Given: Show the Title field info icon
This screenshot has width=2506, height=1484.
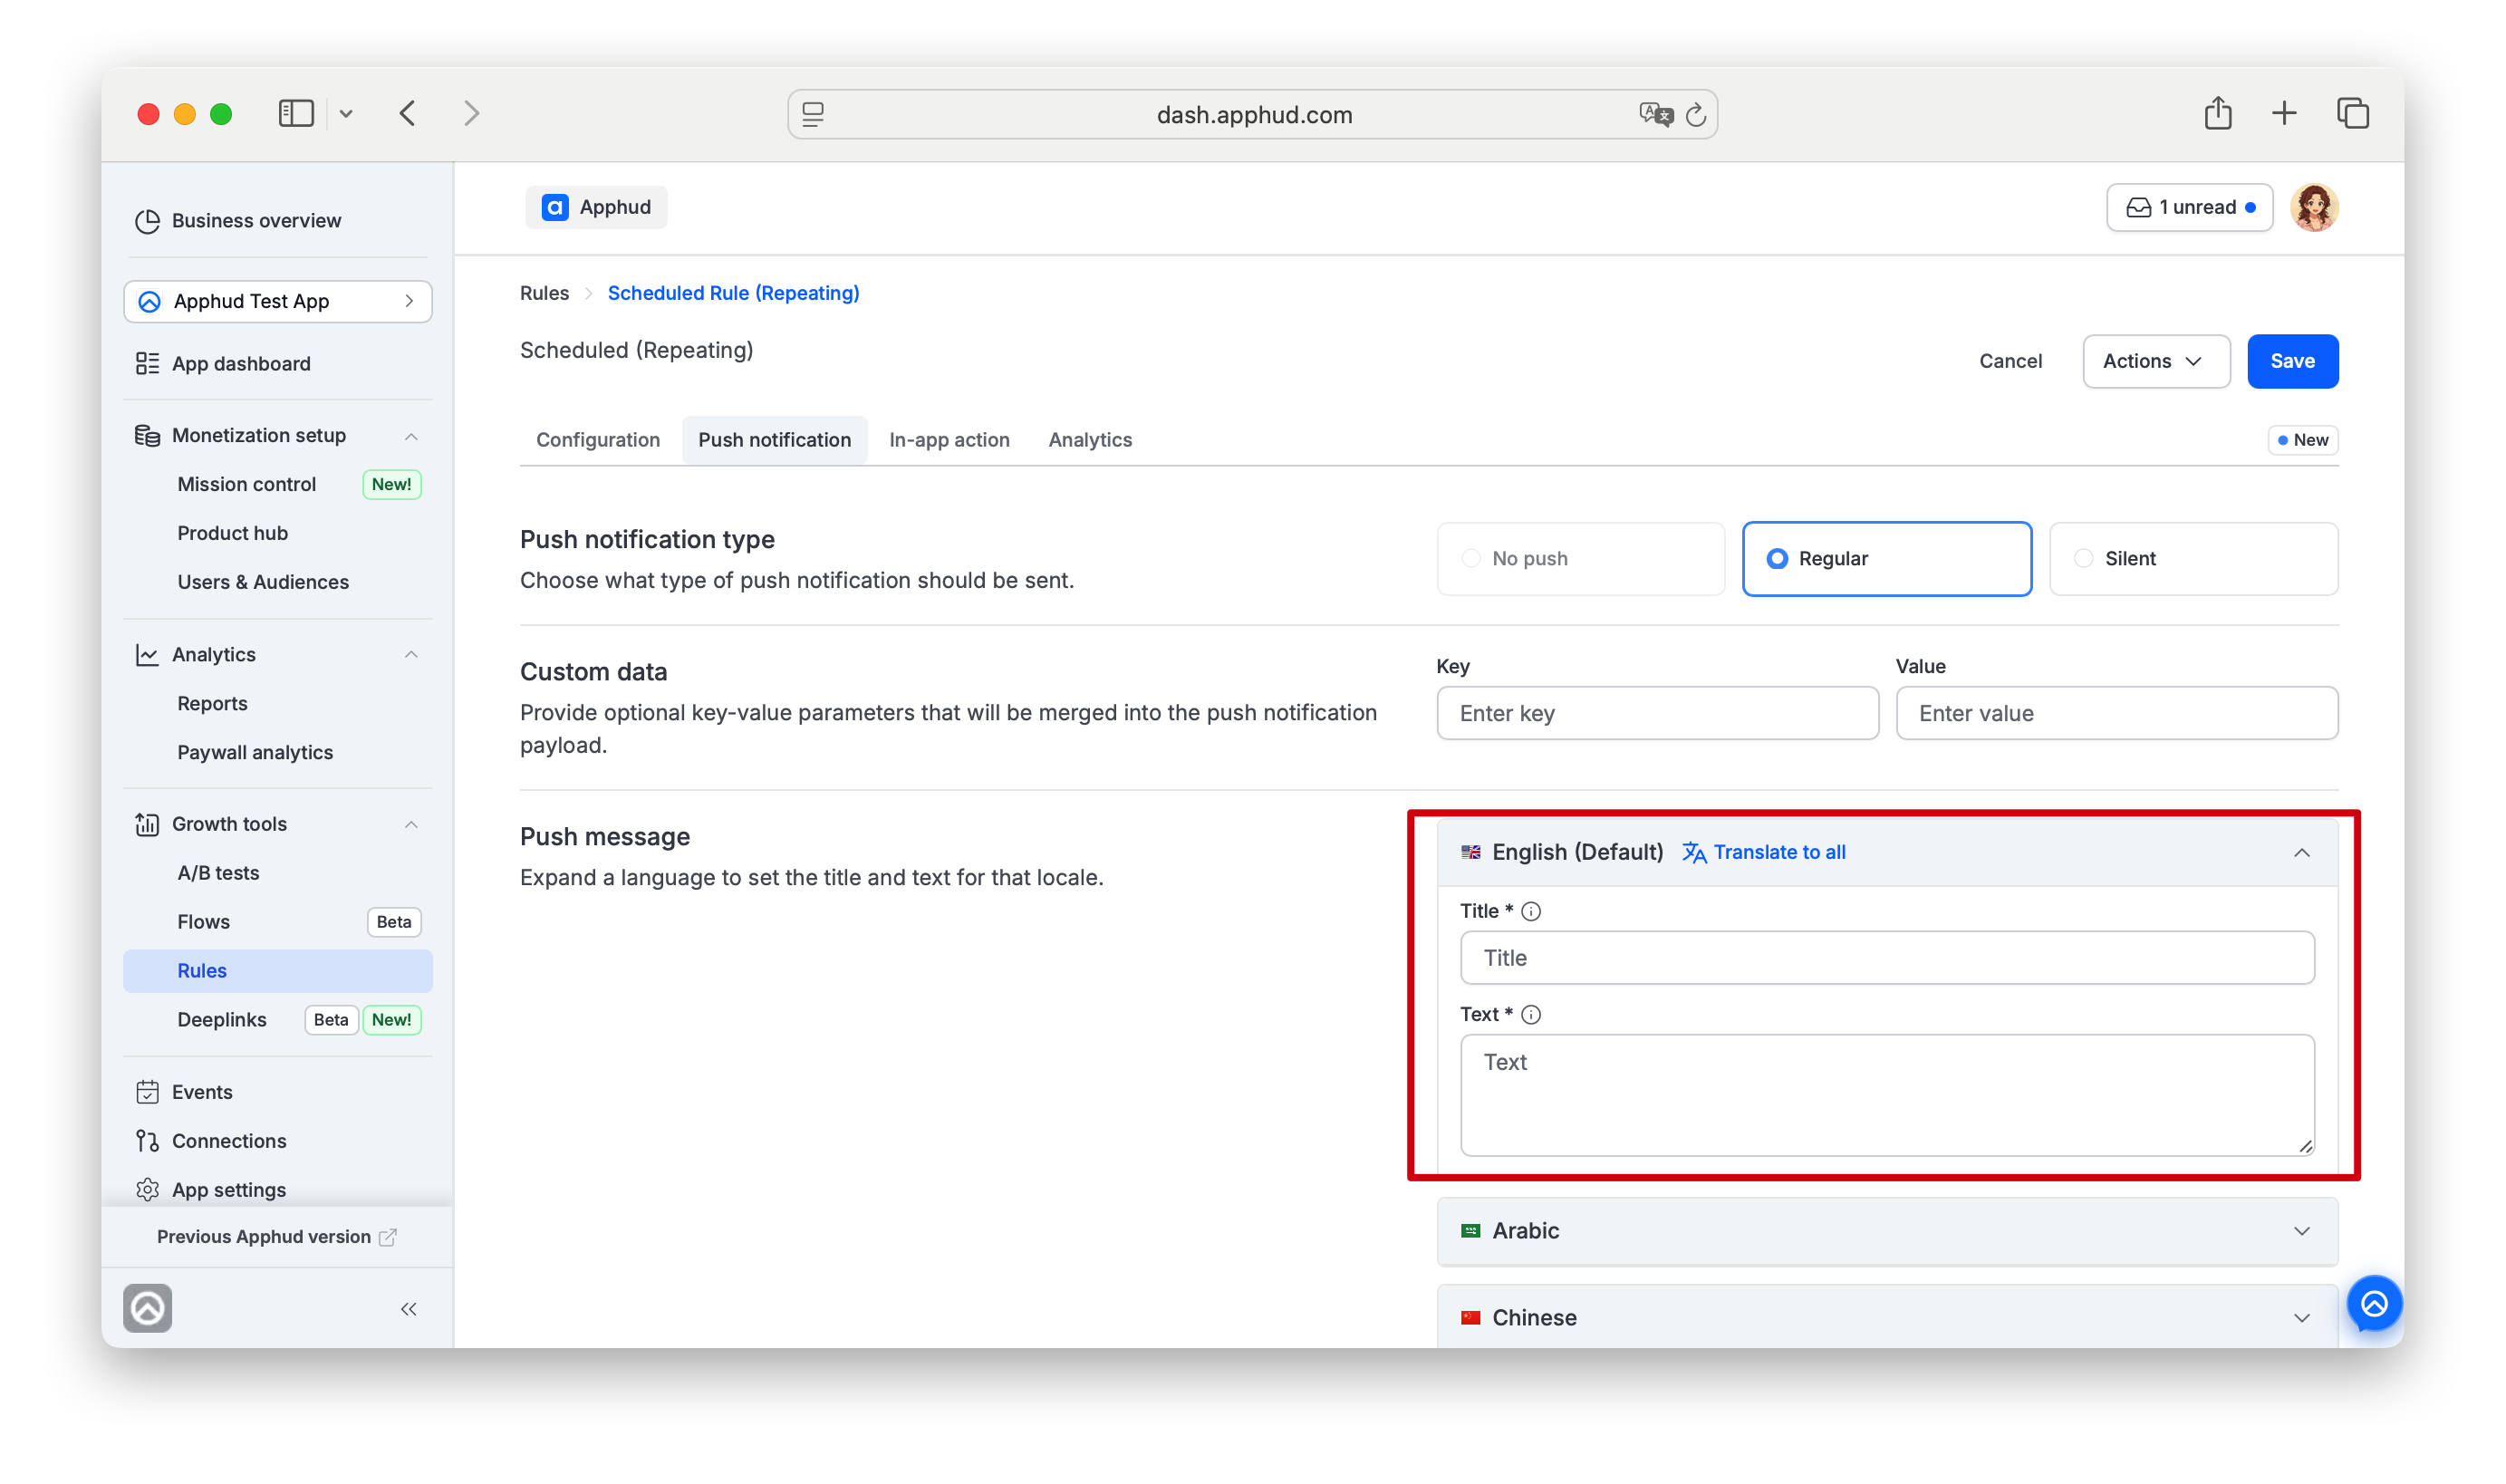Looking at the screenshot, I should [x=1530, y=911].
